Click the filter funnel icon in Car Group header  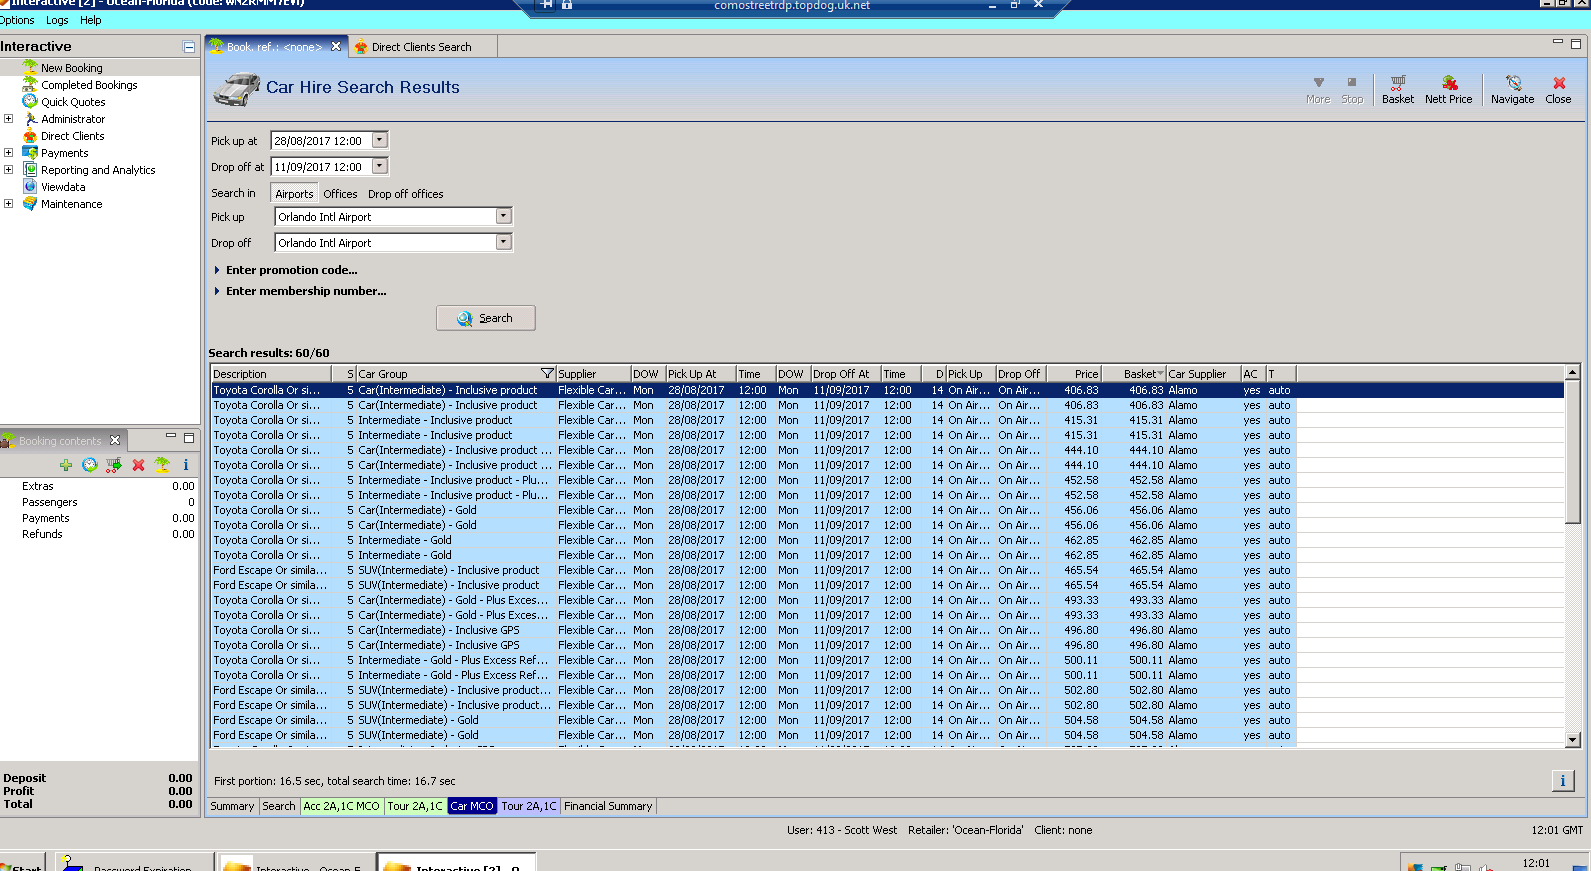pos(547,374)
